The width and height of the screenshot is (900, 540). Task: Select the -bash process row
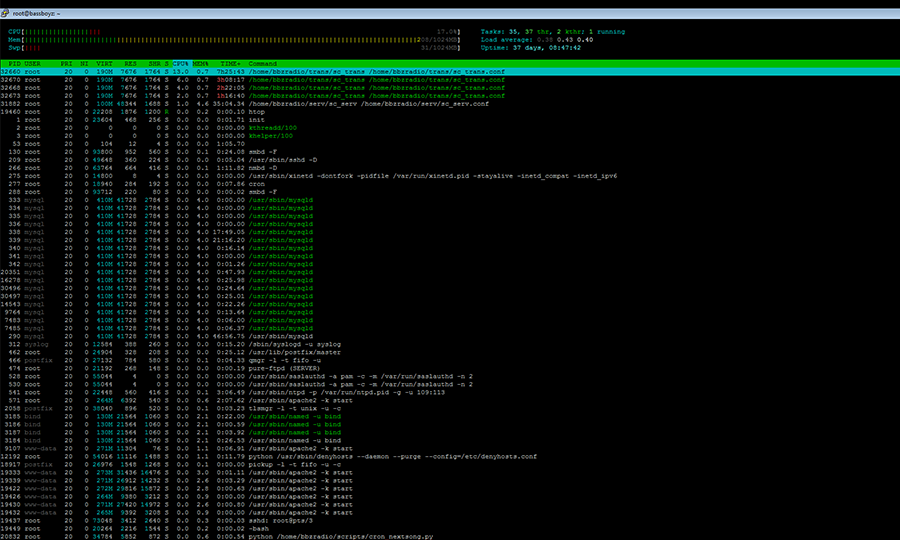(x=450, y=529)
